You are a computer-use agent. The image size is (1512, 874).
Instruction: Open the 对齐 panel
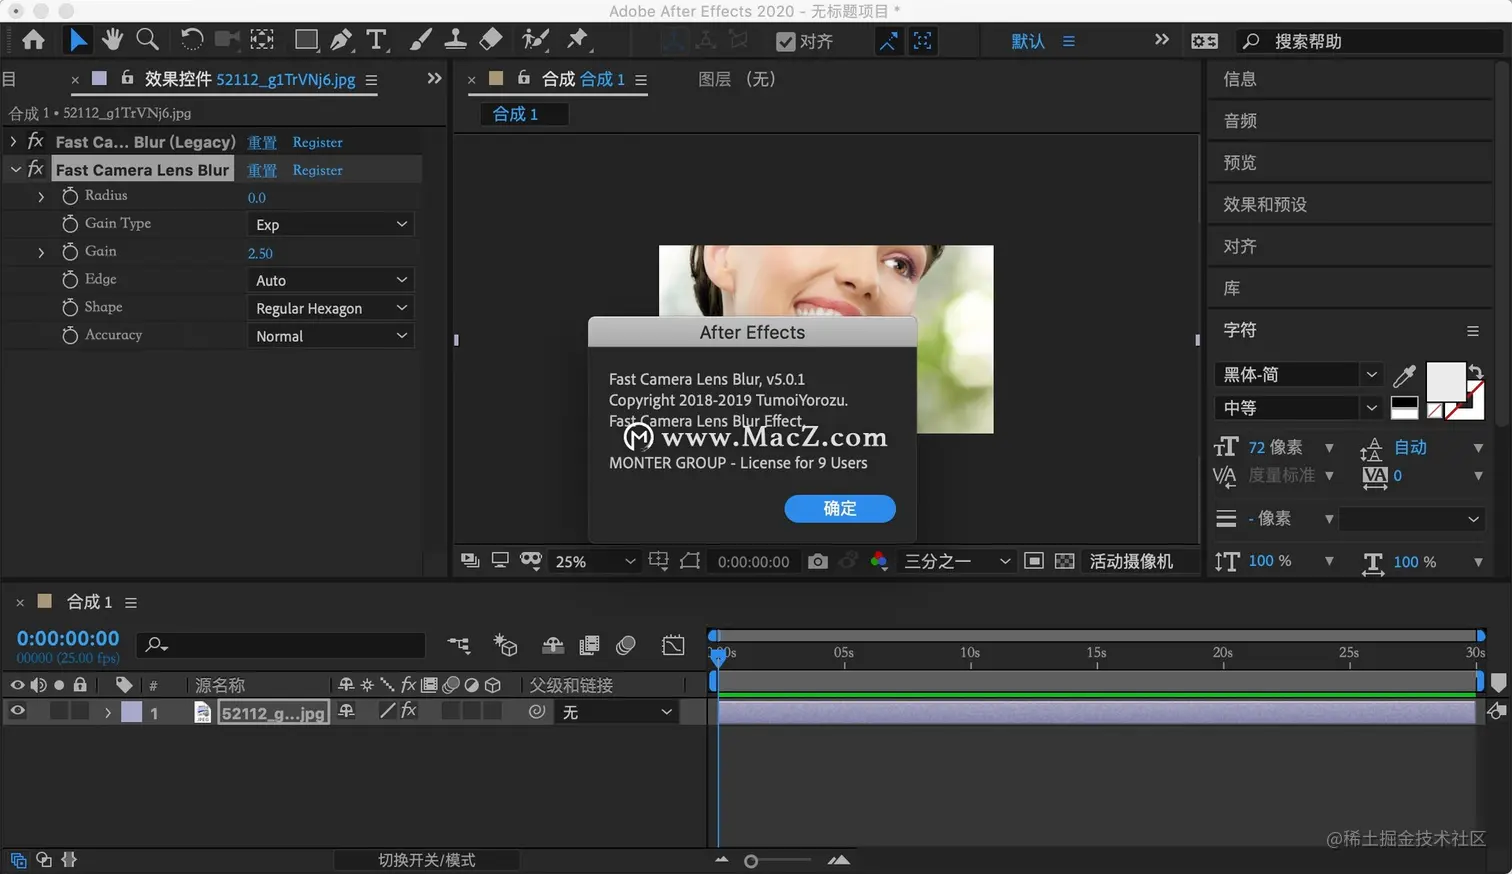coord(1240,247)
